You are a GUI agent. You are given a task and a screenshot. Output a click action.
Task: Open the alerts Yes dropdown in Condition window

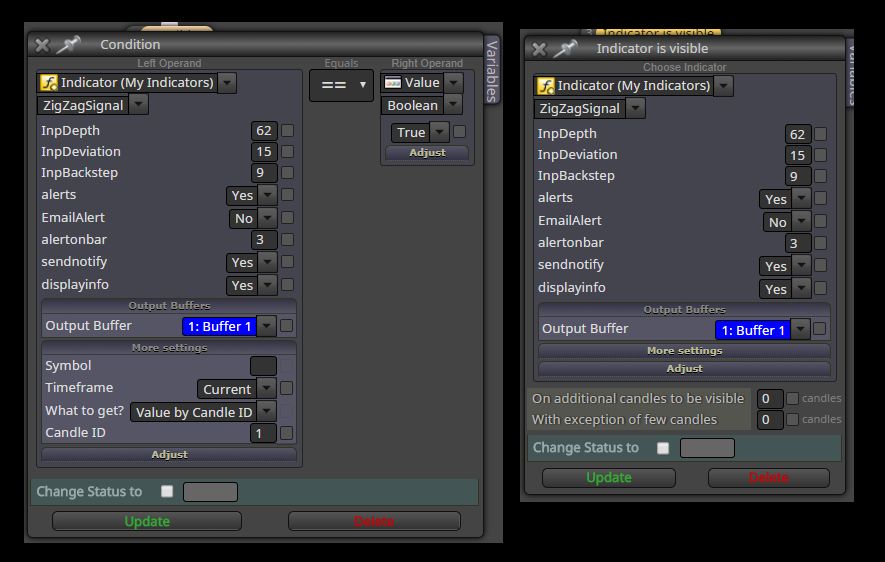point(268,195)
